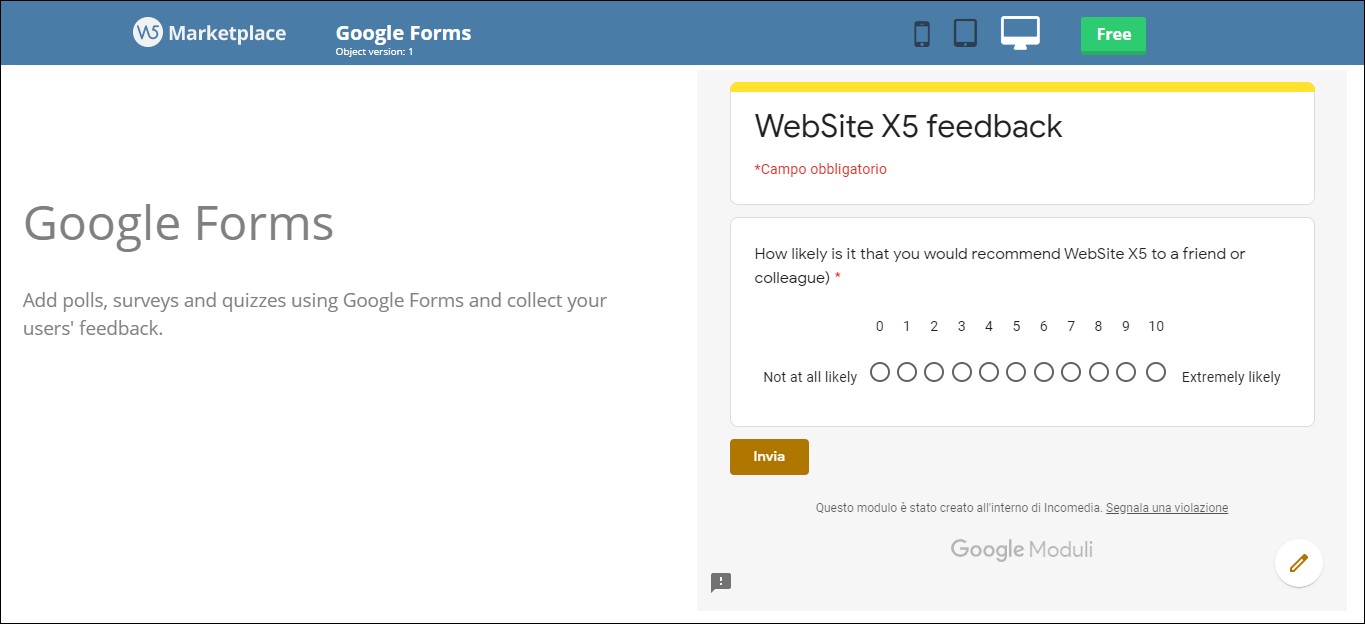Select desktop monitor preview icon
The image size is (1365, 624).
click(x=1020, y=33)
